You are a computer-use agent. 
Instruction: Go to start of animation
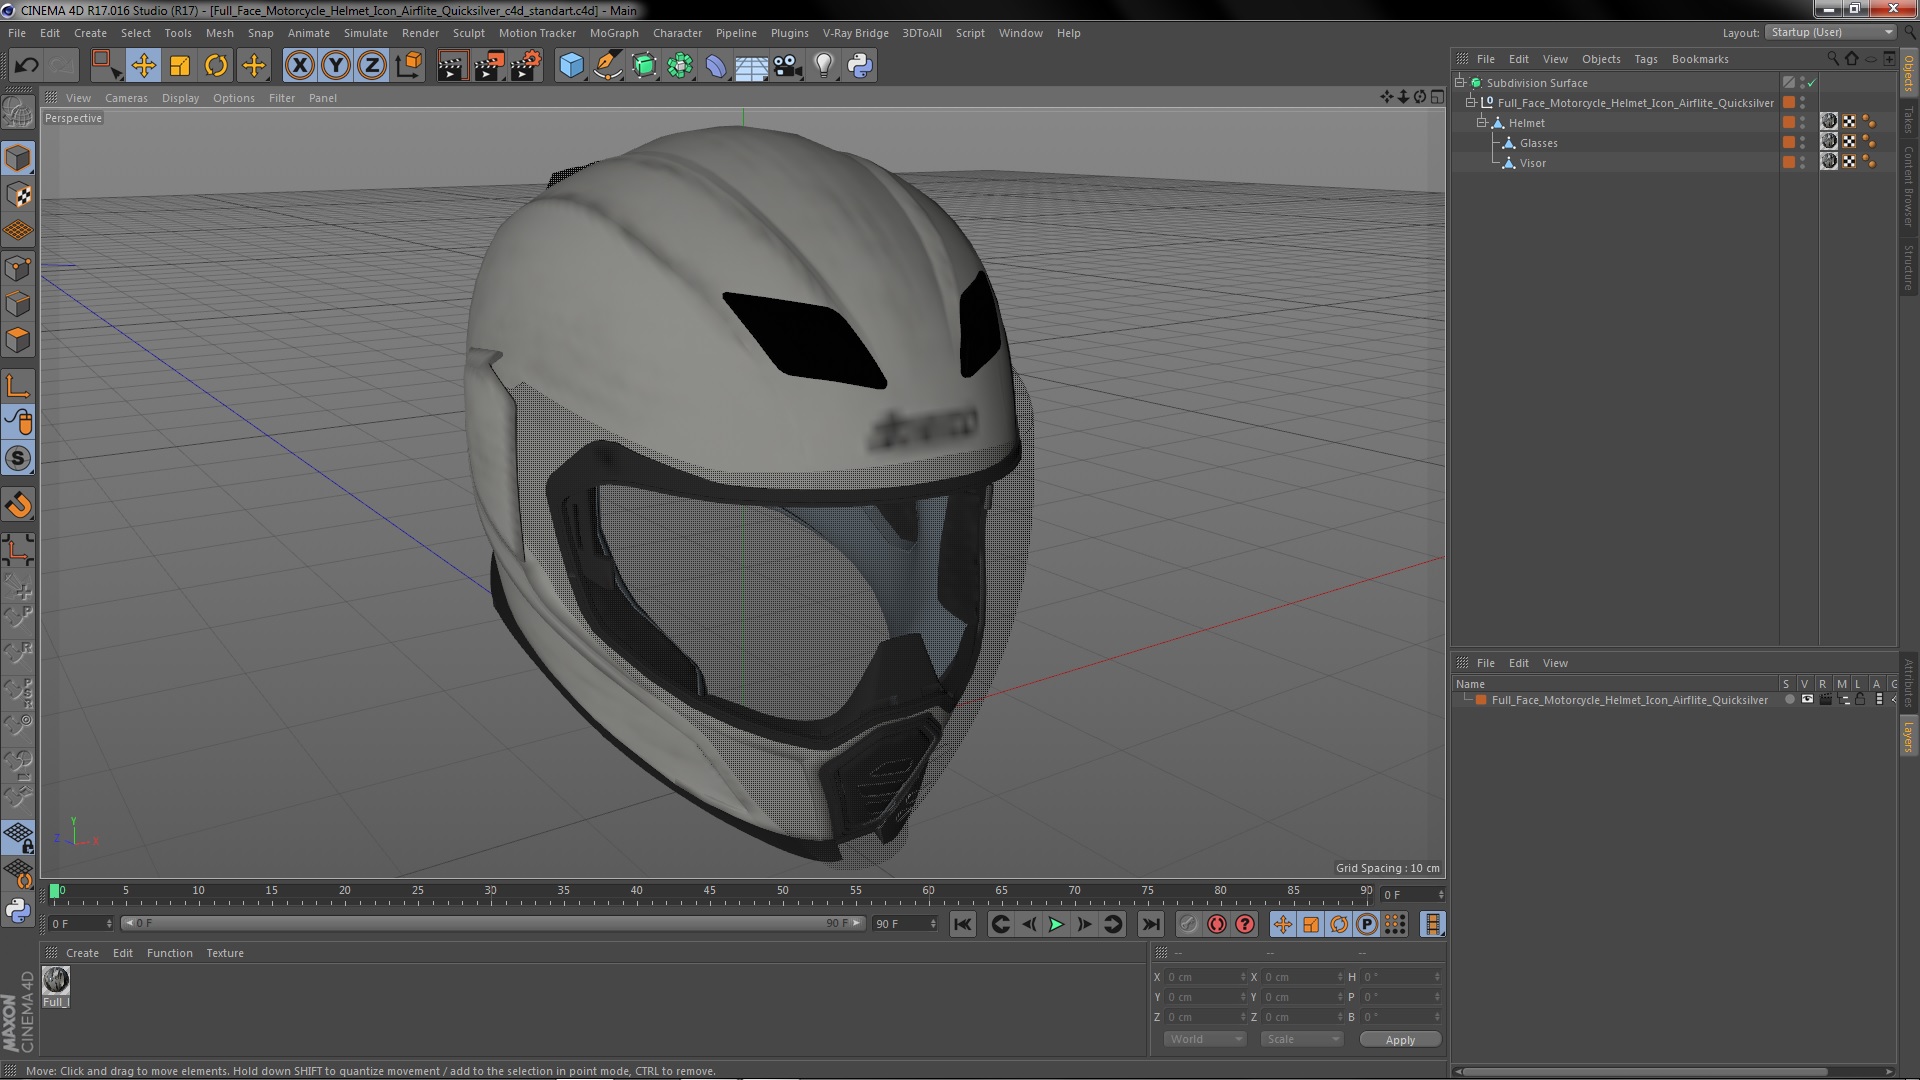962,925
